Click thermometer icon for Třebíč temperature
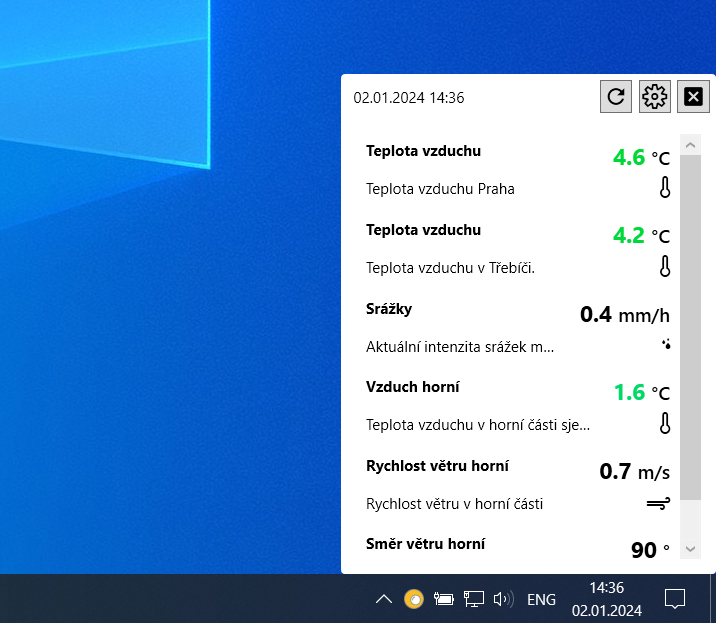 click(664, 266)
